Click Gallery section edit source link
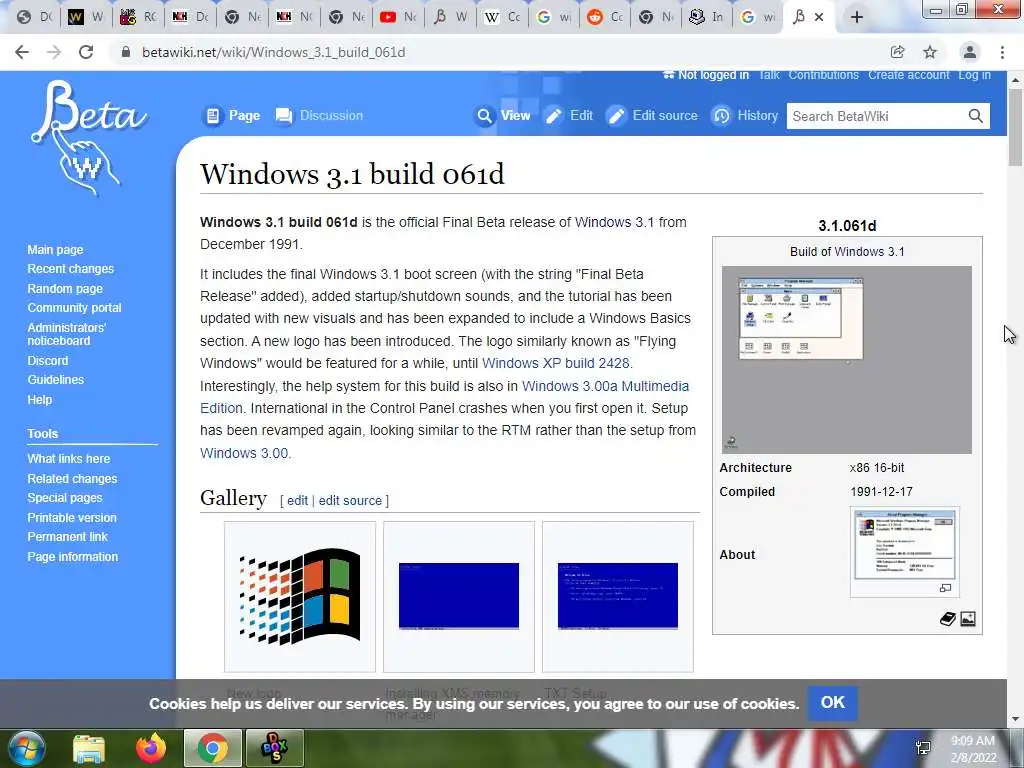 click(x=350, y=500)
